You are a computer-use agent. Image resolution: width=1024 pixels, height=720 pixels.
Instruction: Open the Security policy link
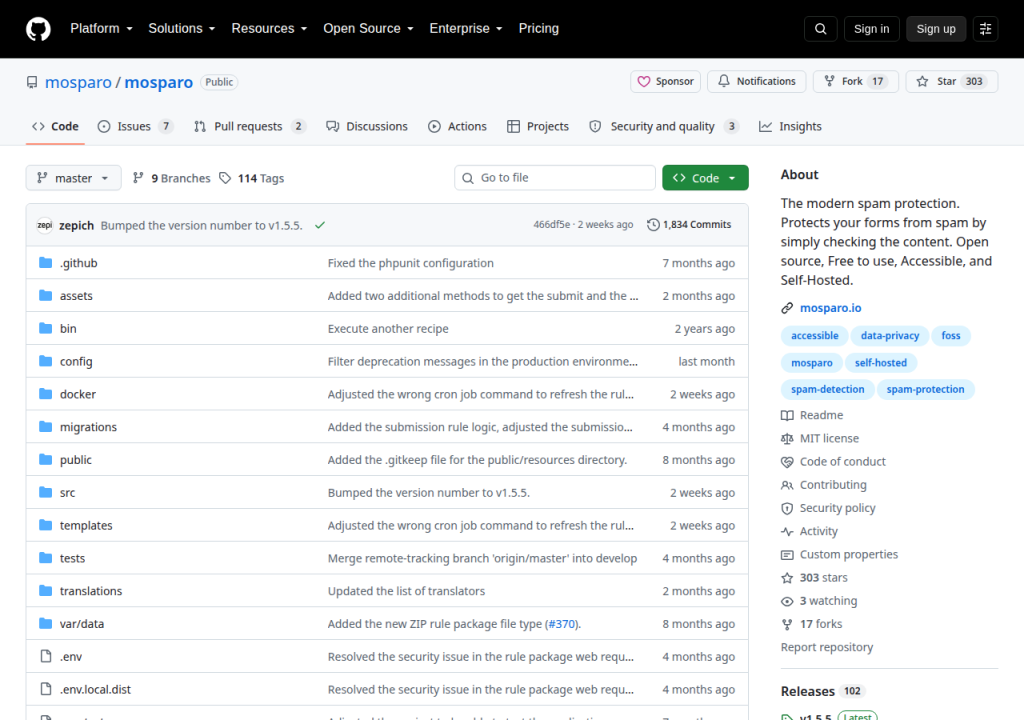tap(828, 508)
